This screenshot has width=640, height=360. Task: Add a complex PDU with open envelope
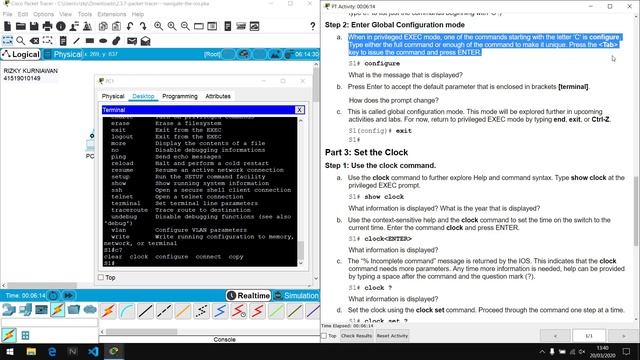click(146, 40)
